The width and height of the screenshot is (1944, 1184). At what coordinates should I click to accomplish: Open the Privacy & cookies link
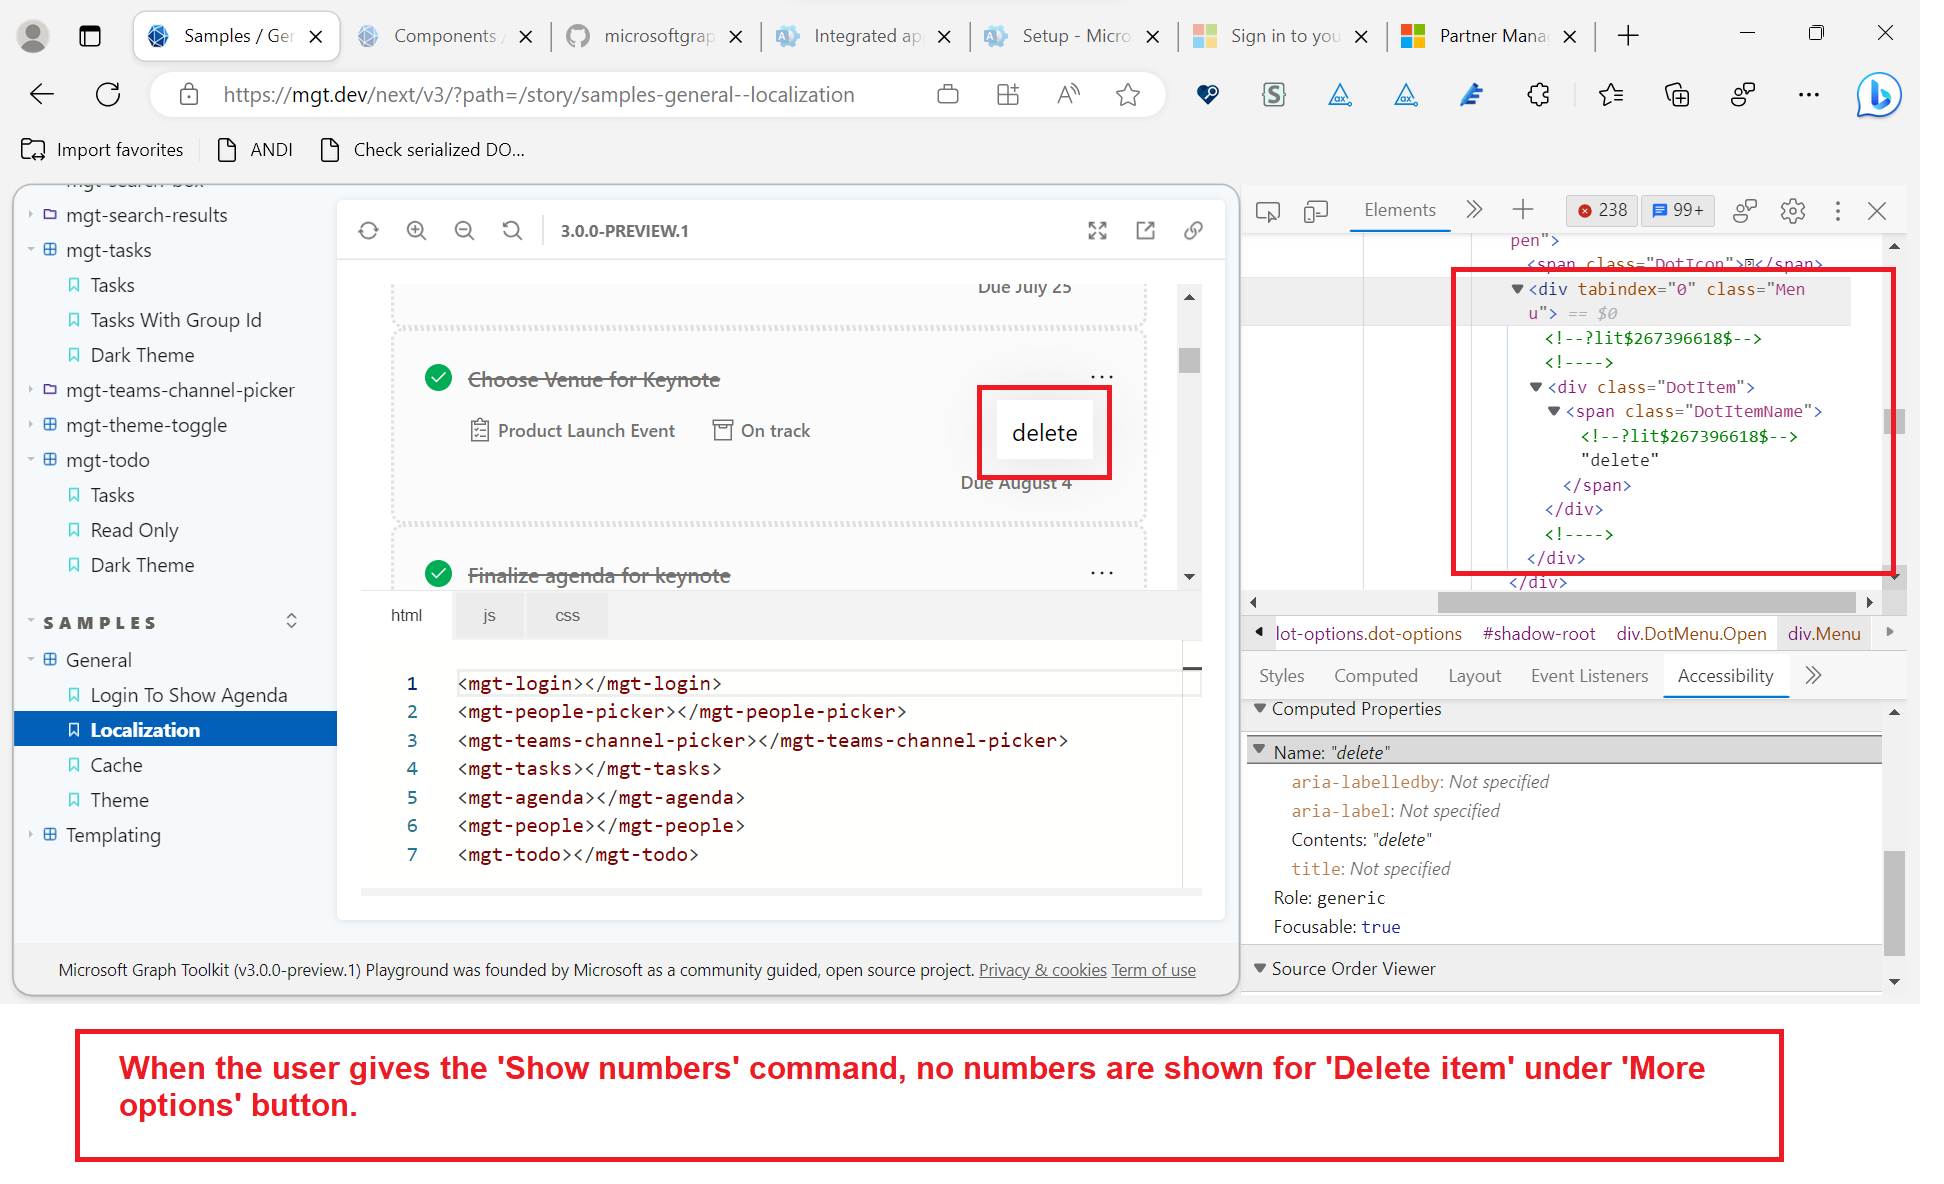(x=1042, y=970)
